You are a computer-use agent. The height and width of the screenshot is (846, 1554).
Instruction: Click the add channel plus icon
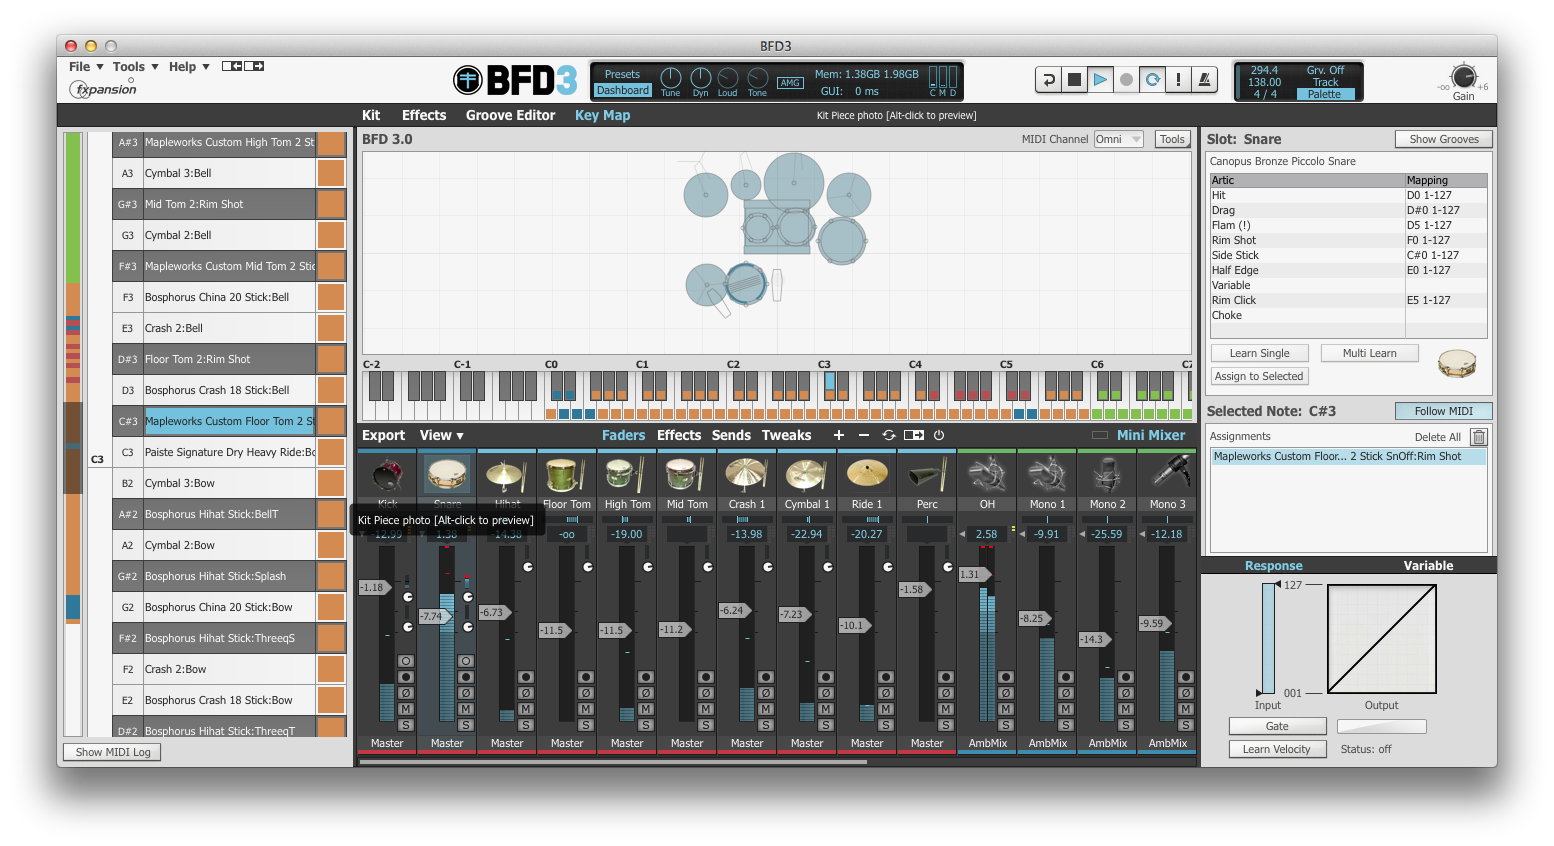tap(838, 435)
